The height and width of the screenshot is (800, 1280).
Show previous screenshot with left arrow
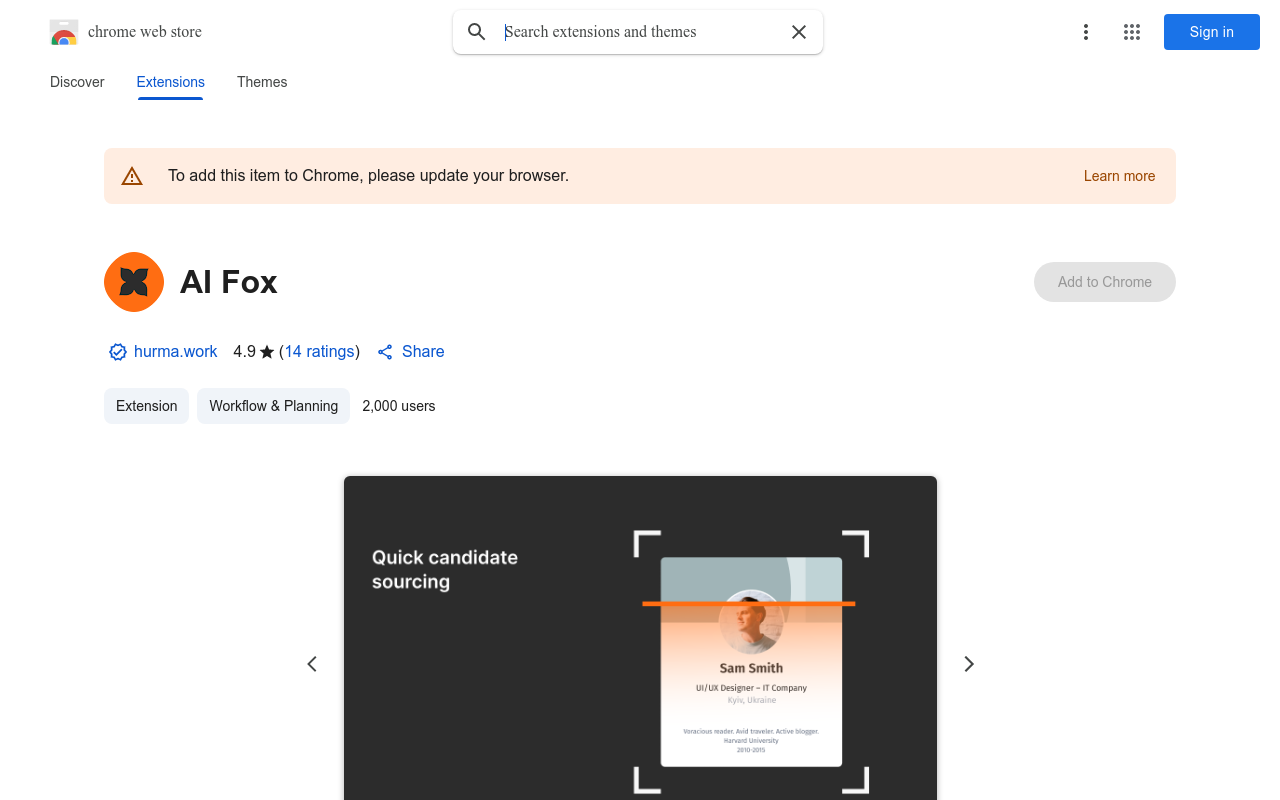pos(312,664)
